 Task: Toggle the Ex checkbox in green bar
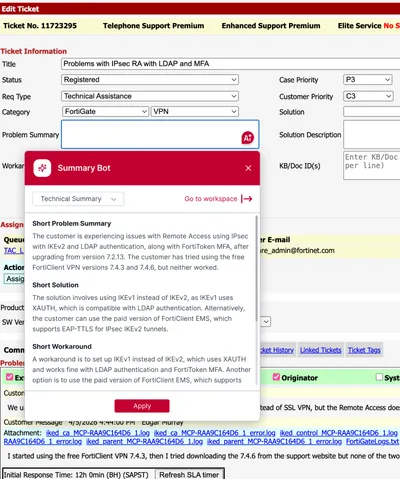tap(10, 377)
